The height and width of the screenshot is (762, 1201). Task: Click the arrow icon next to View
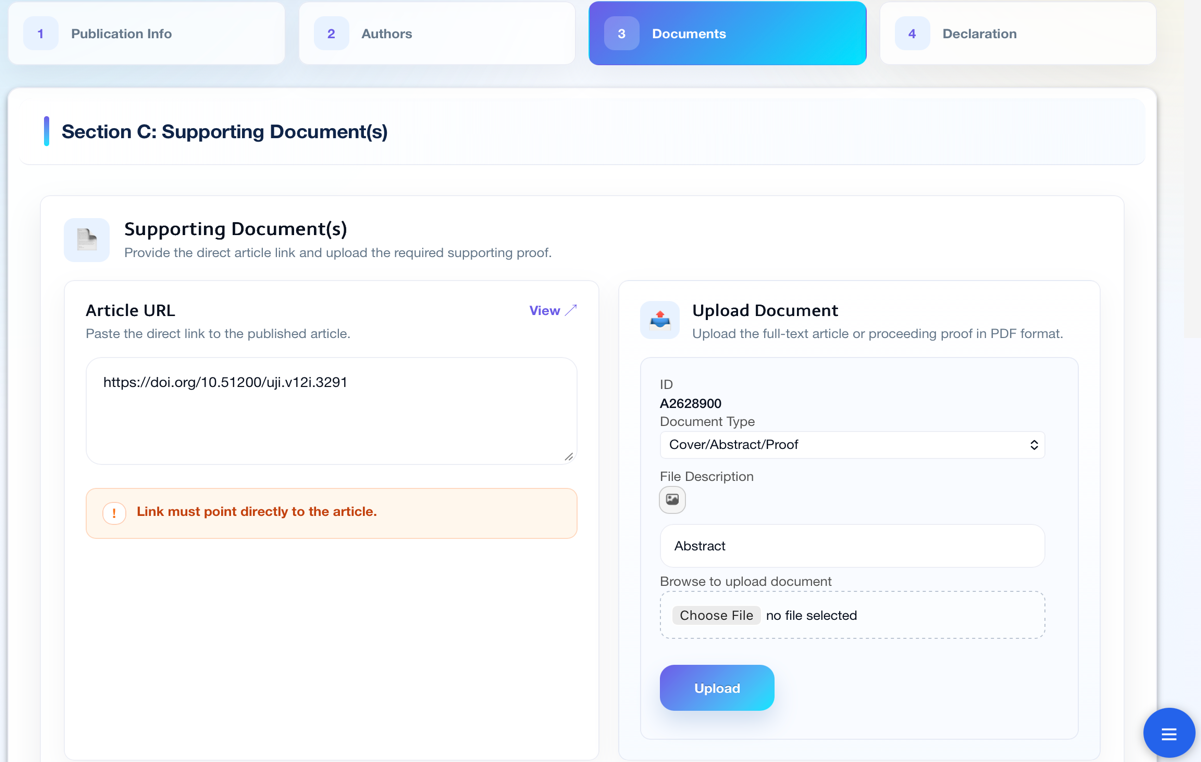(571, 310)
